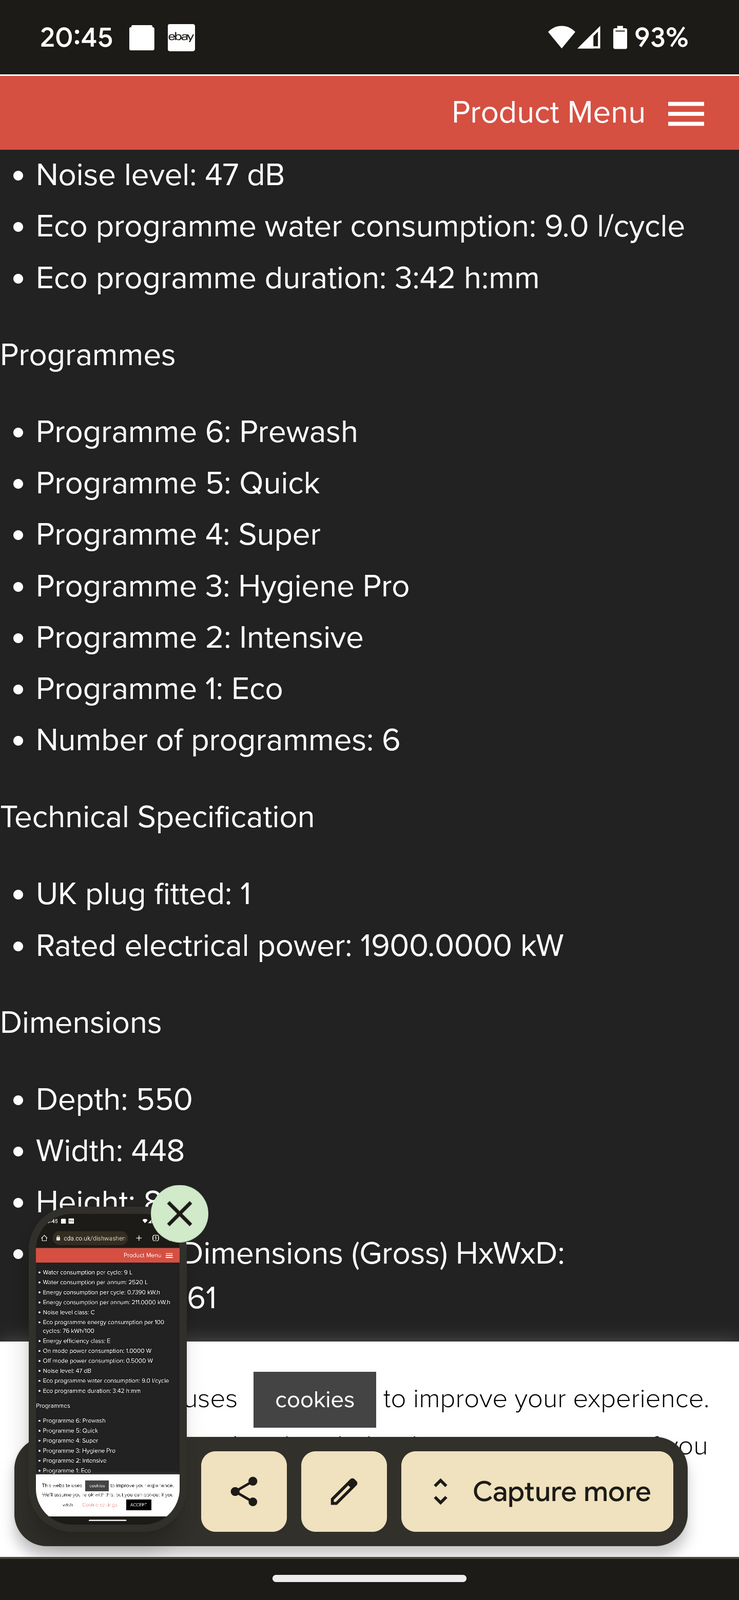
Task: Open the hamburger menu icon
Action: [686, 114]
